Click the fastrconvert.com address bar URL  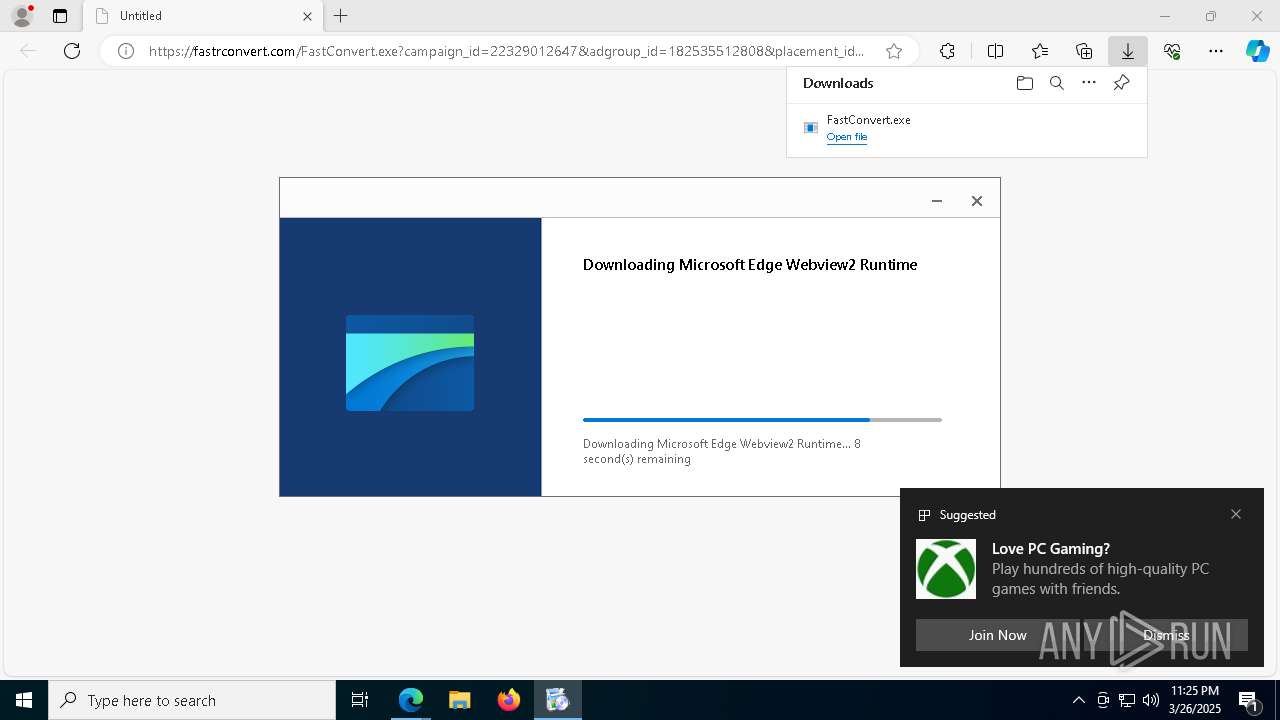[506, 51]
